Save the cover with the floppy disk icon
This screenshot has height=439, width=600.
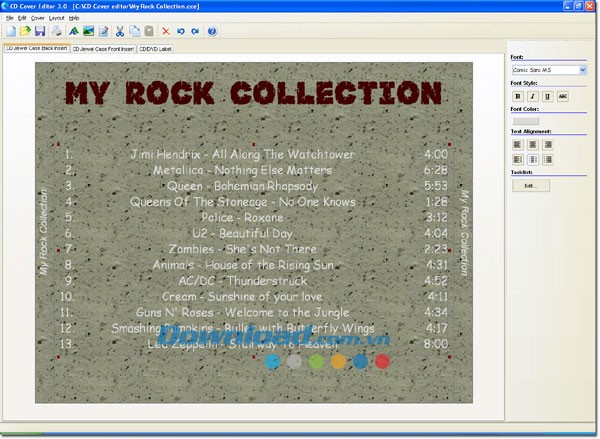(40, 31)
